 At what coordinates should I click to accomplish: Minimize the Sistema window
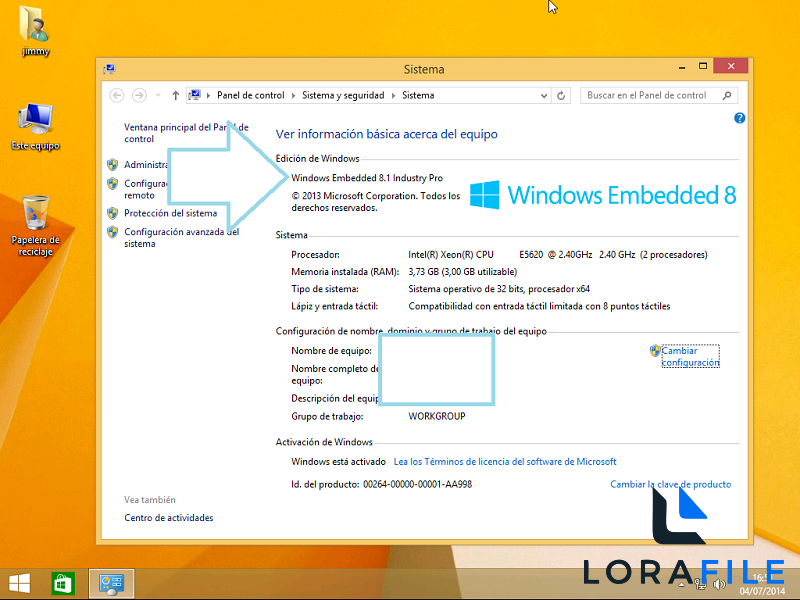(x=682, y=67)
